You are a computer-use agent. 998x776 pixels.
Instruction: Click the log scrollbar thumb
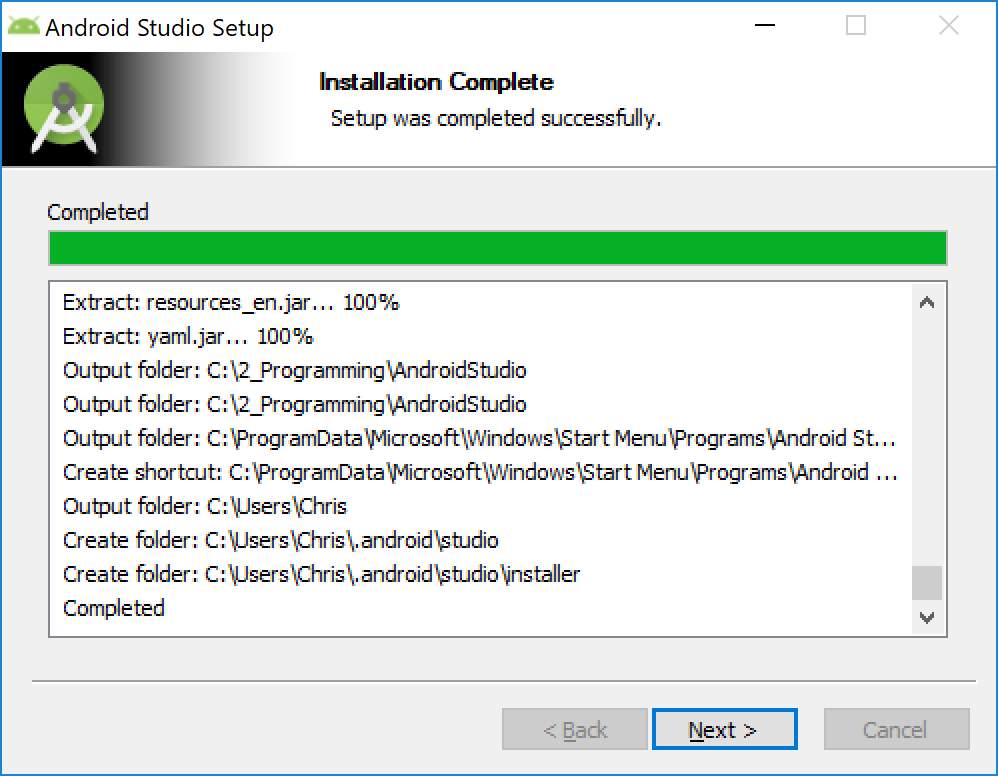[x=927, y=582]
